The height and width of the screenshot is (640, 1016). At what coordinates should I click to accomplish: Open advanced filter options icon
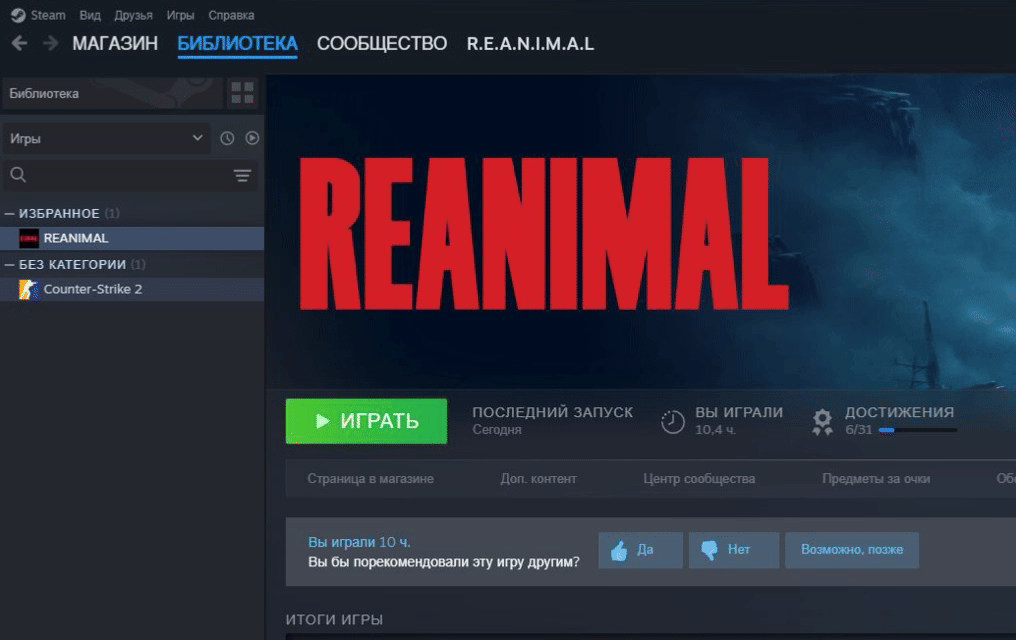[x=242, y=175]
